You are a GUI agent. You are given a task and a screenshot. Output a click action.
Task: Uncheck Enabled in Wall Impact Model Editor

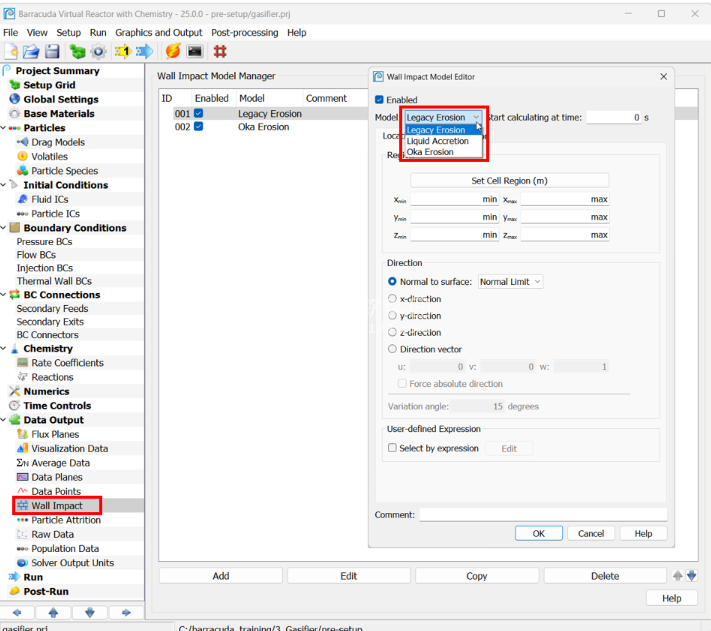[380, 100]
